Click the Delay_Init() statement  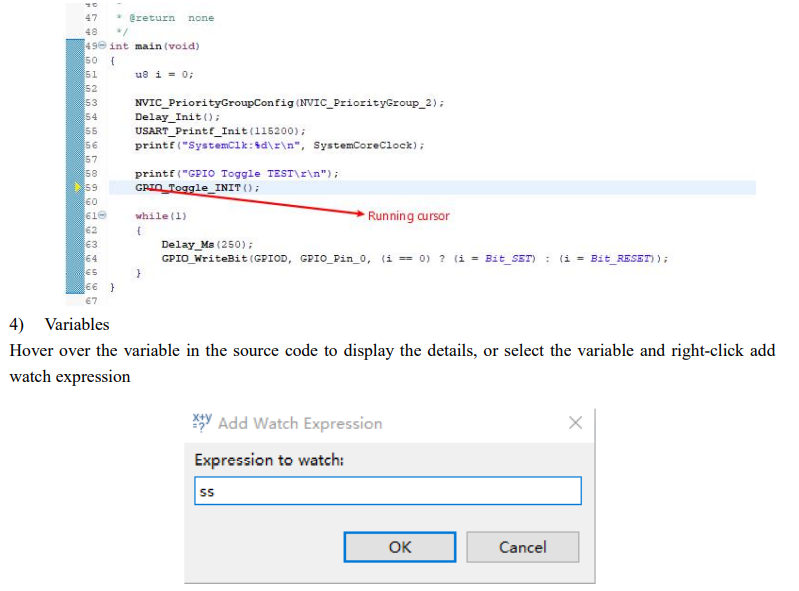(177, 117)
